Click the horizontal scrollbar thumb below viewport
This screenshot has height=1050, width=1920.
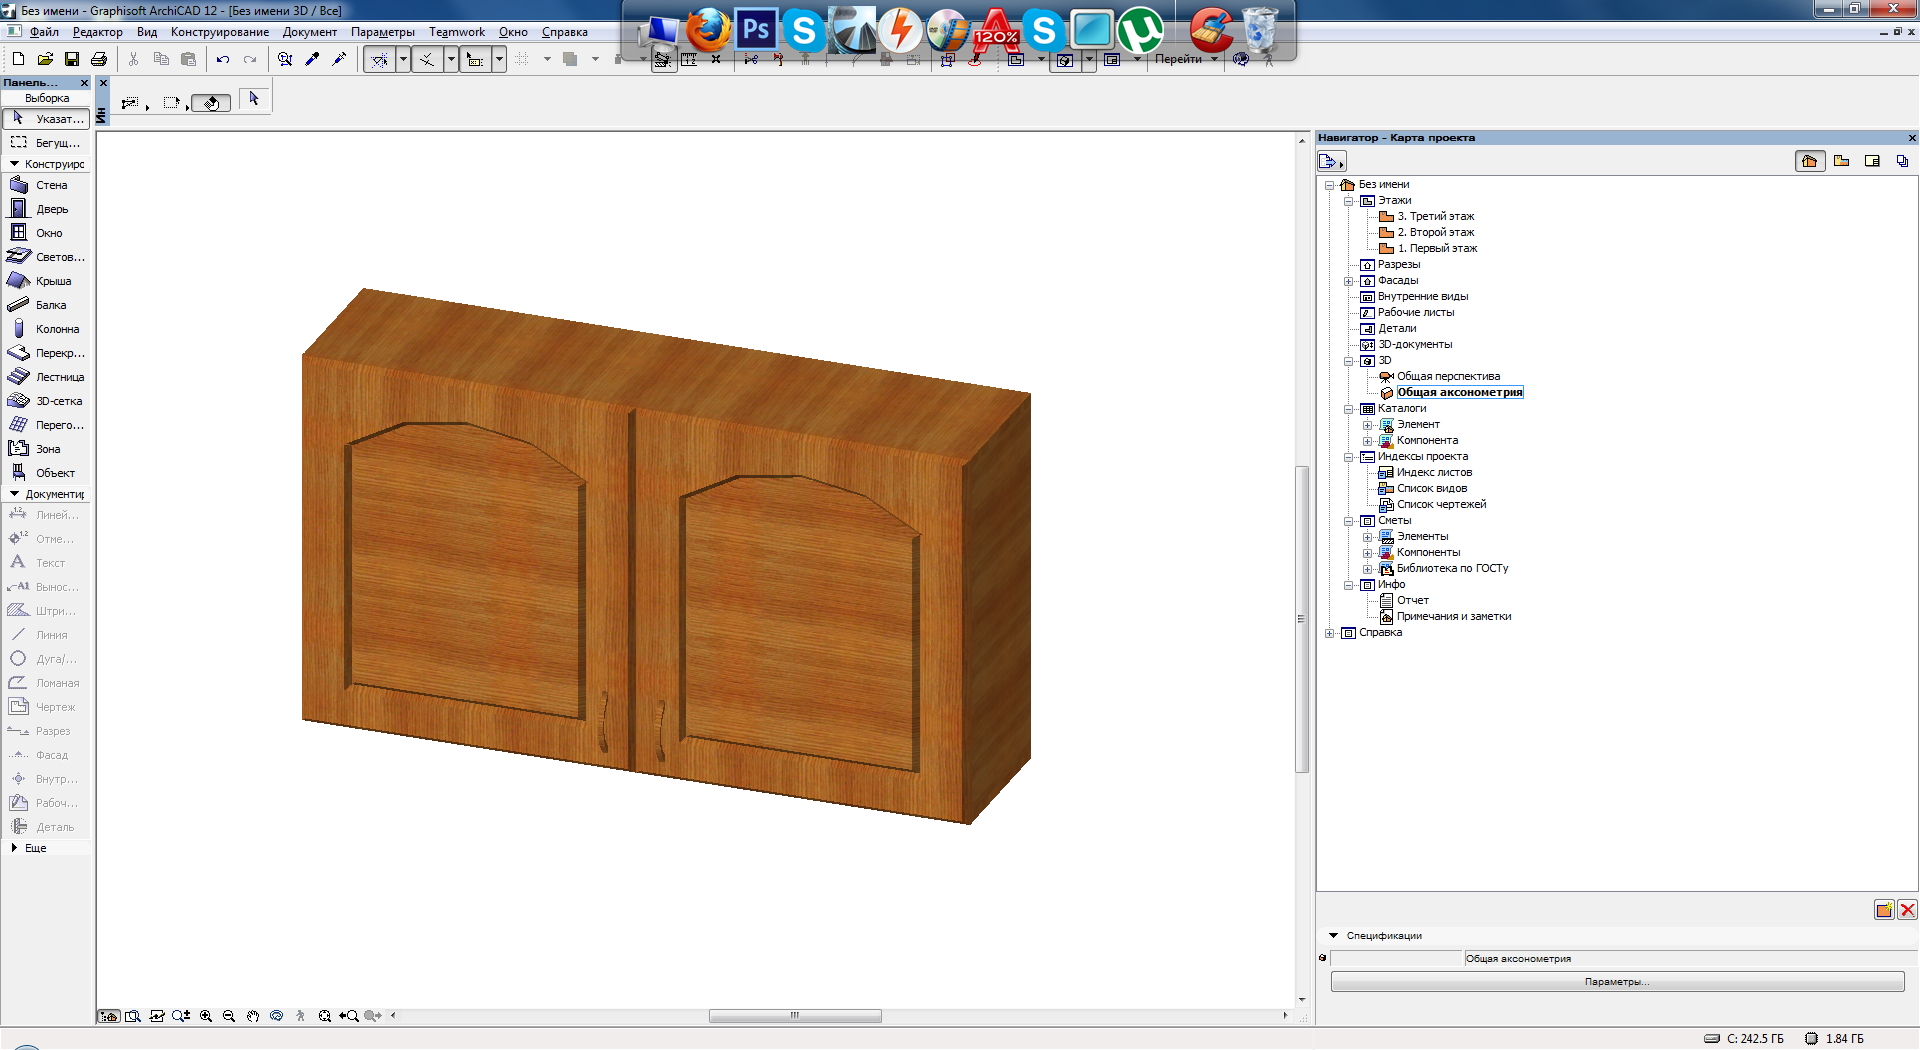click(795, 1016)
